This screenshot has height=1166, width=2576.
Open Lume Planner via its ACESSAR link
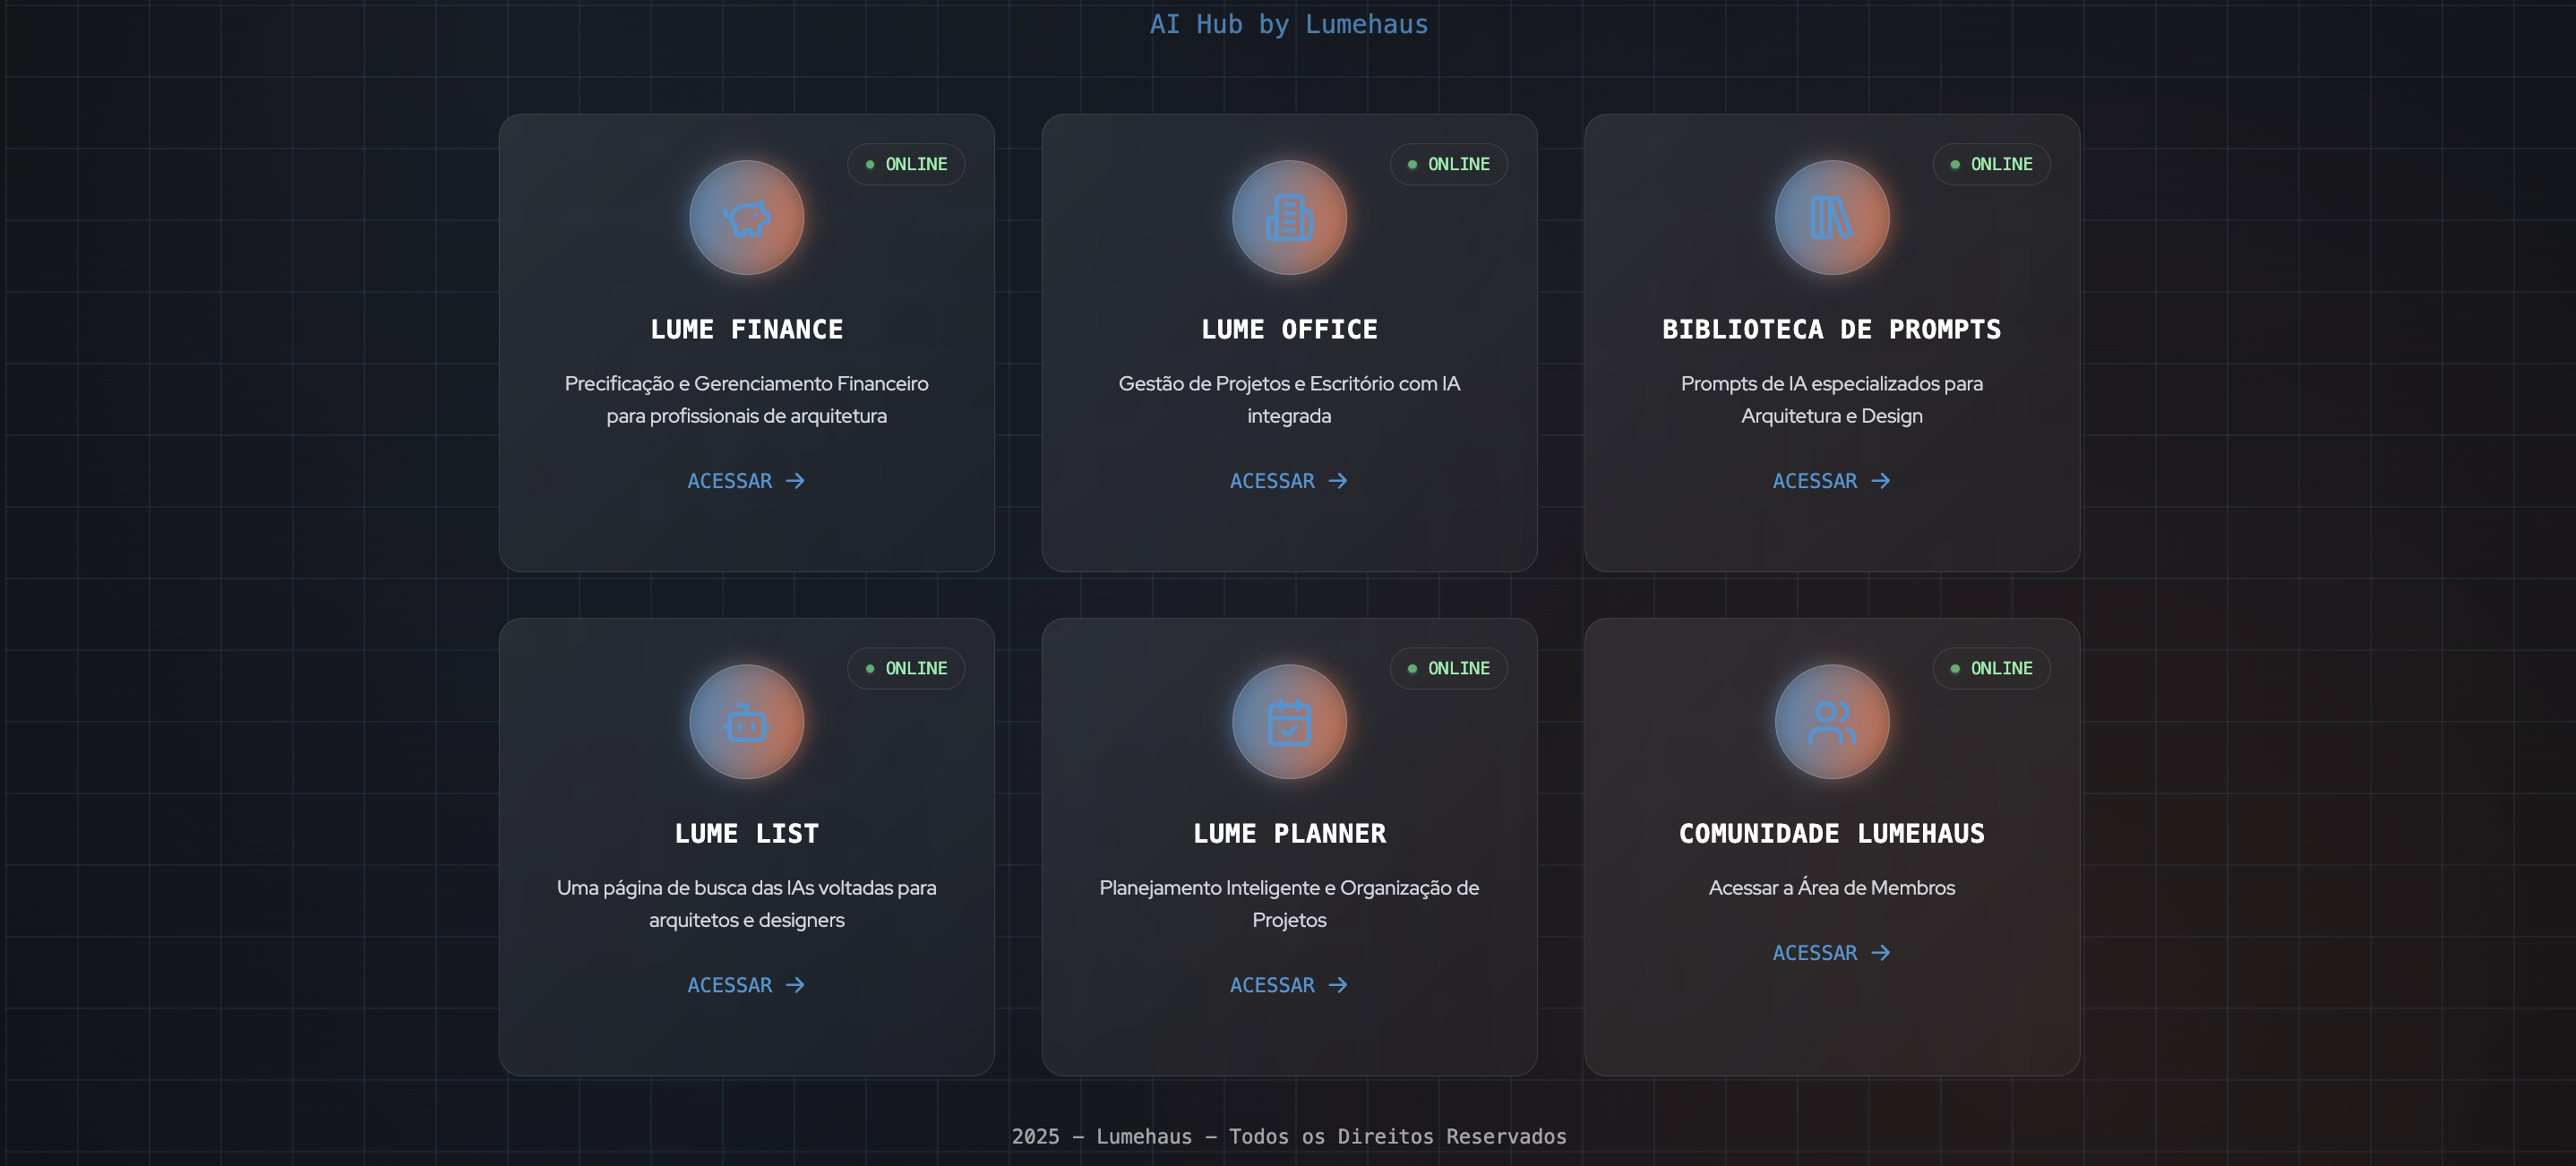click(x=1289, y=985)
